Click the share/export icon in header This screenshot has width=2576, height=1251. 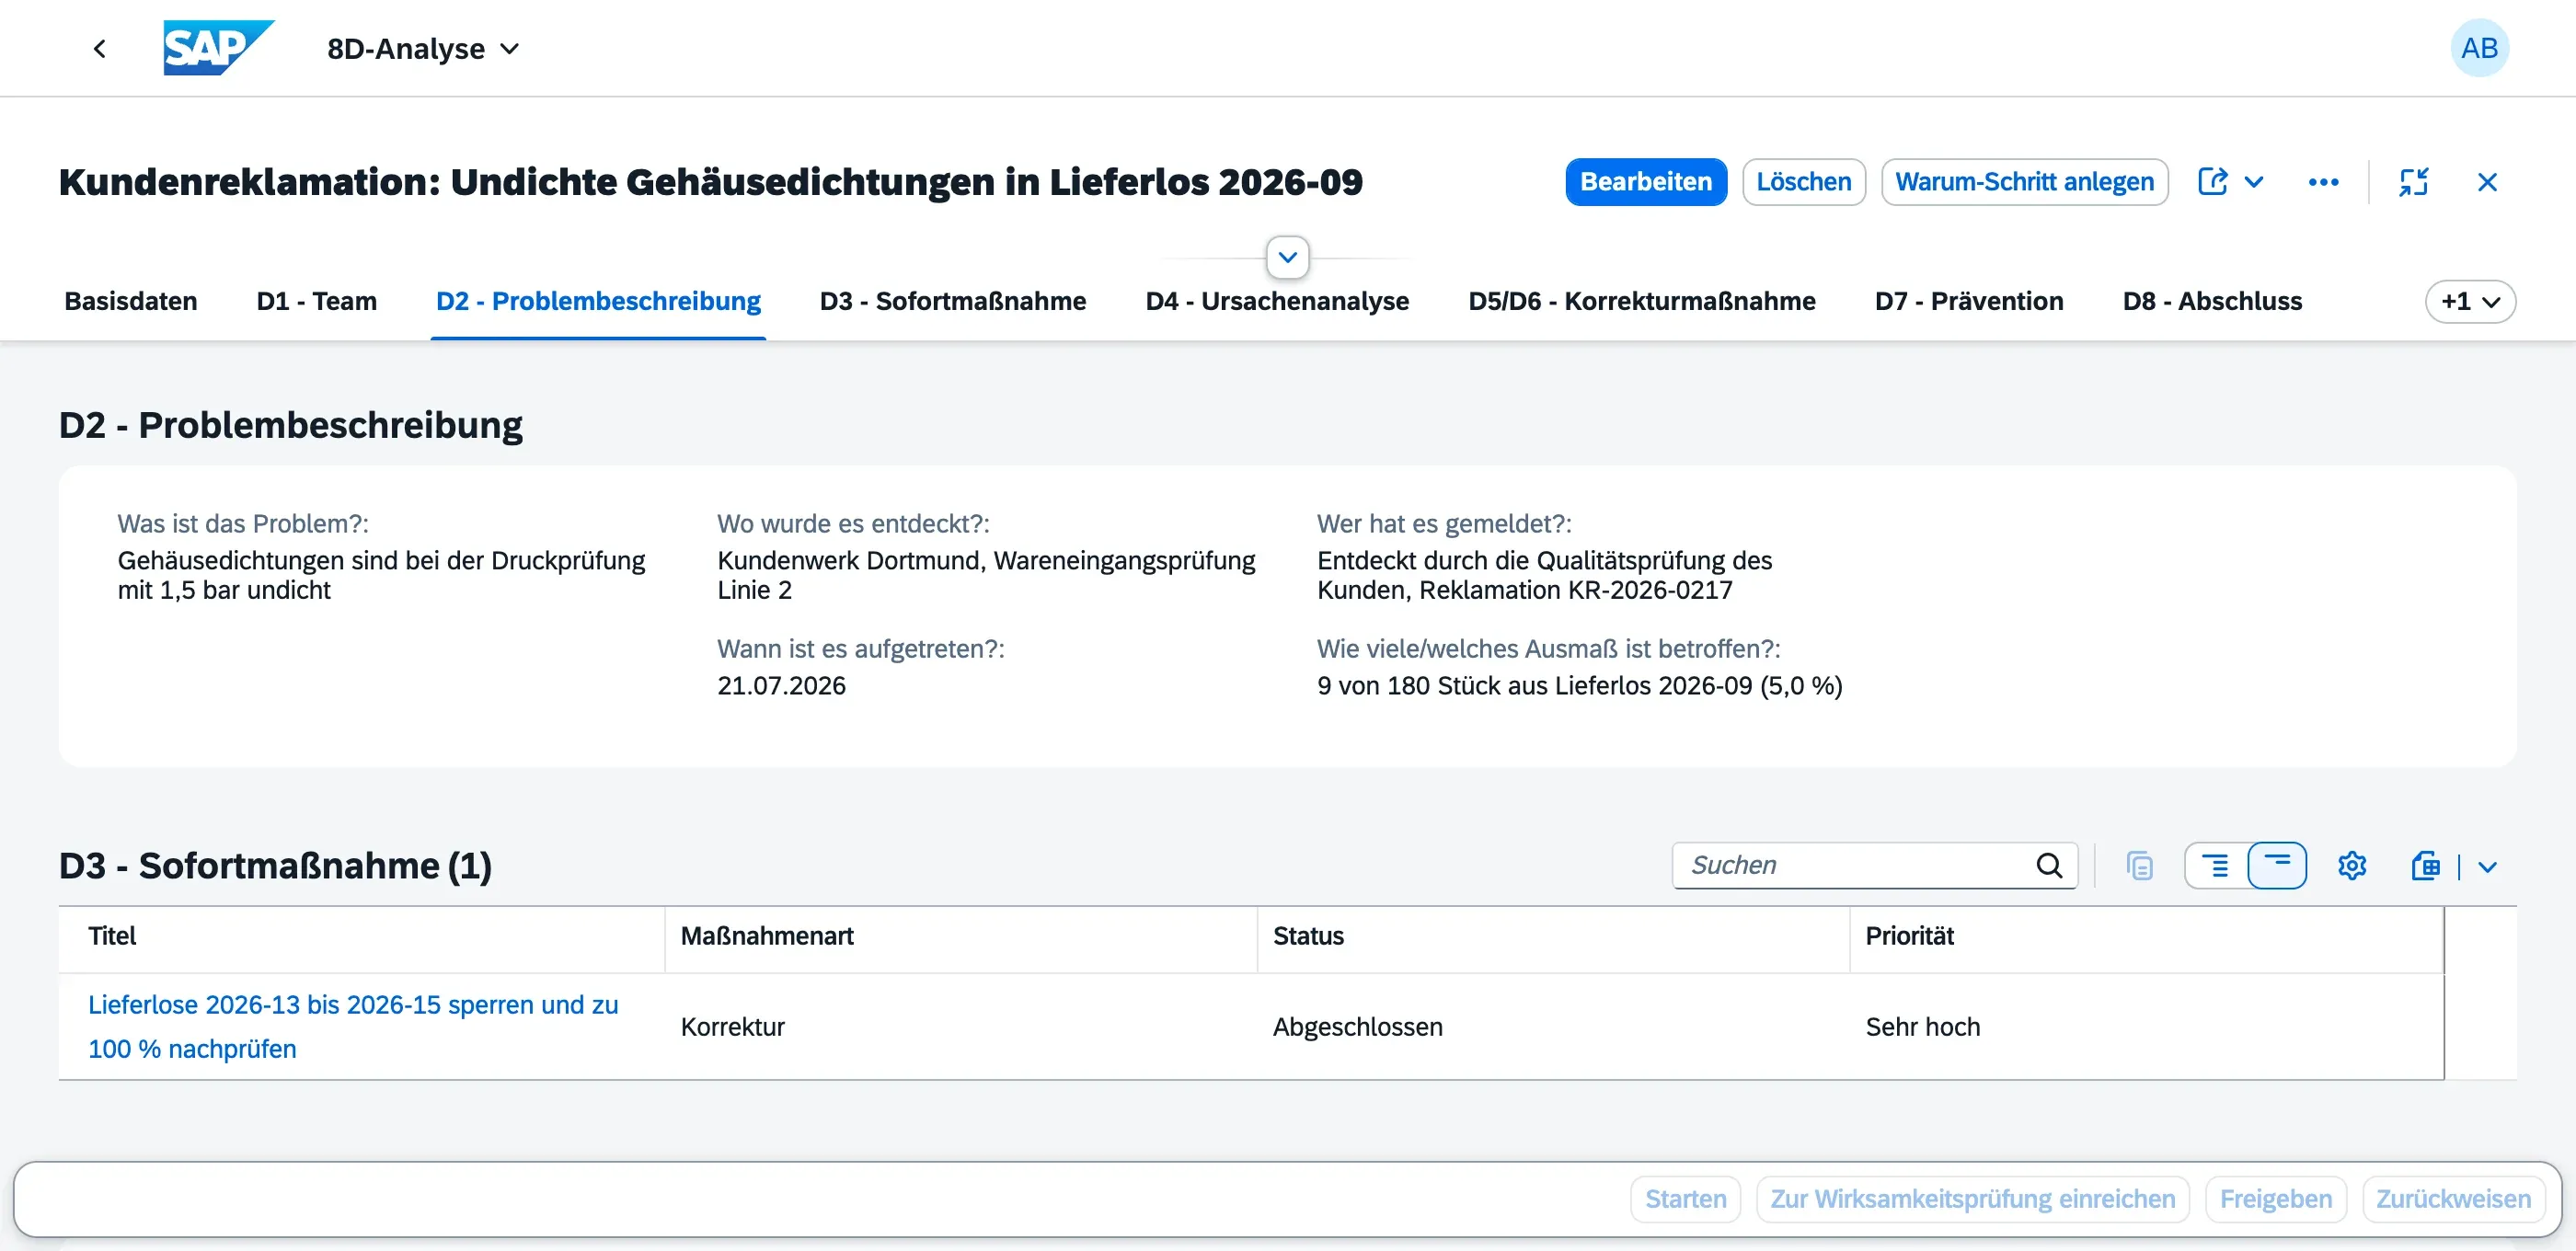point(2212,182)
